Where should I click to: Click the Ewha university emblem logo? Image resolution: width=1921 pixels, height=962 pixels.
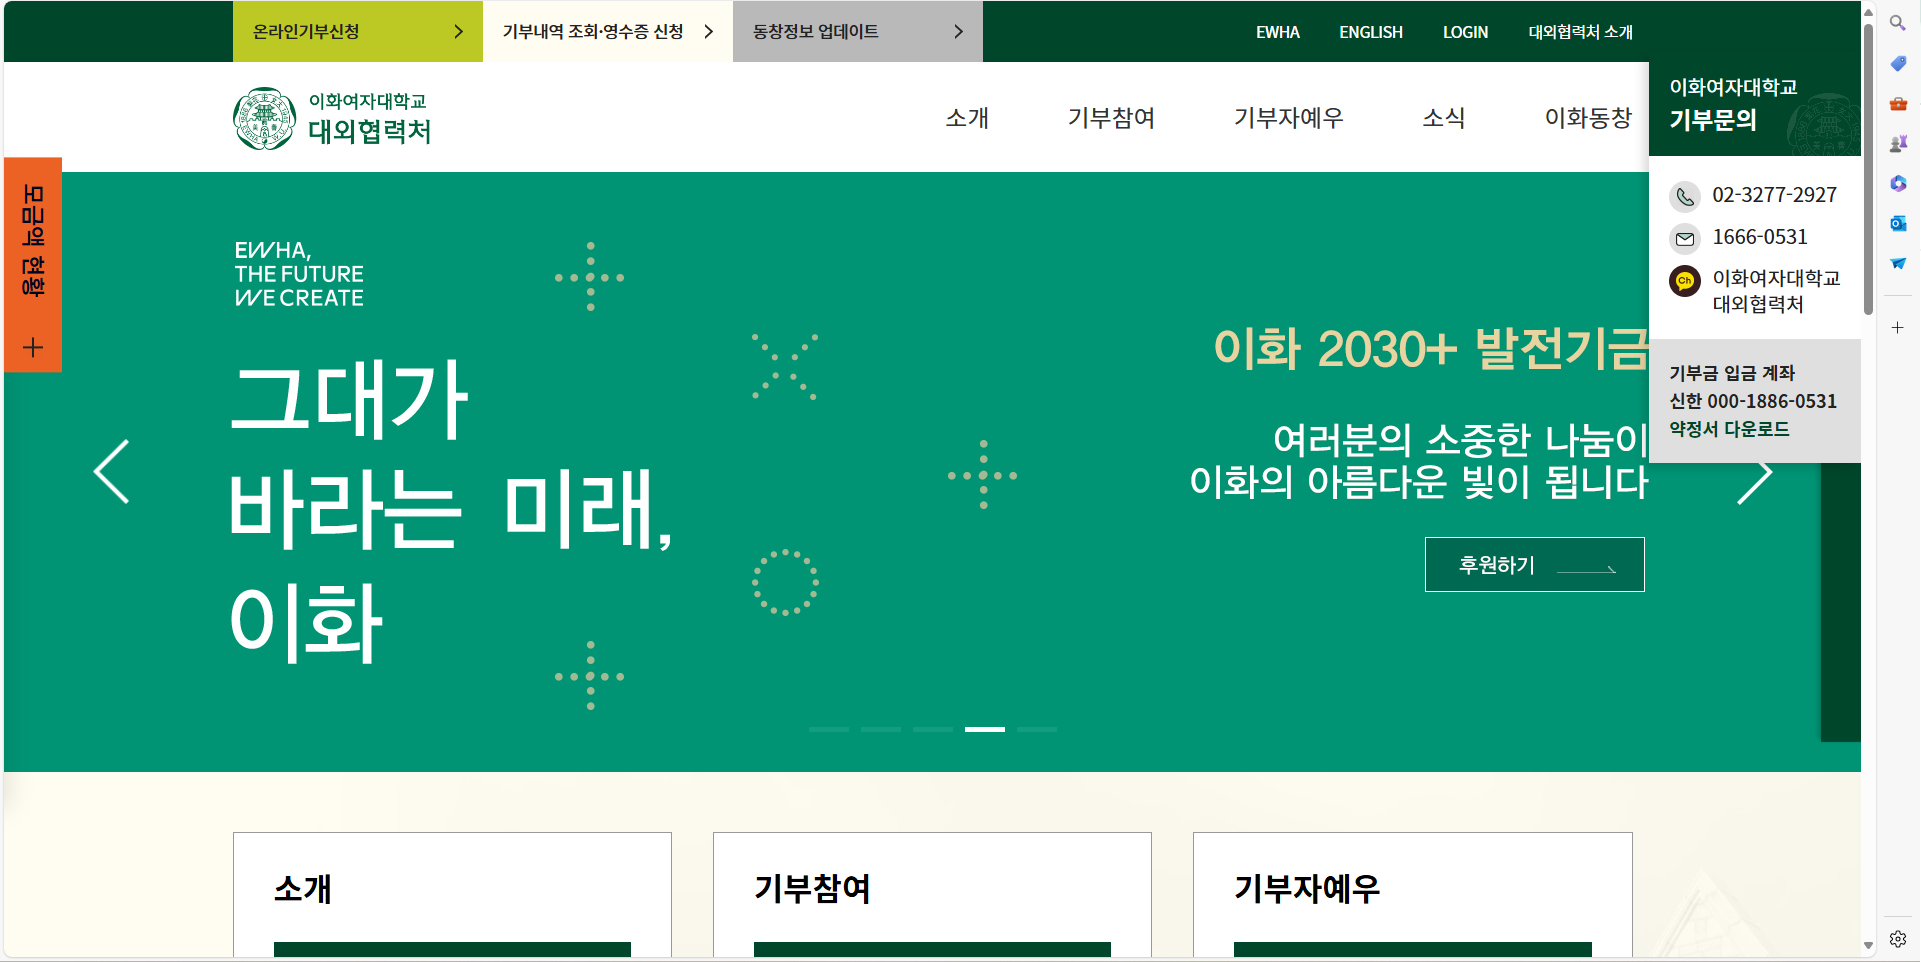[x=264, y=118]
